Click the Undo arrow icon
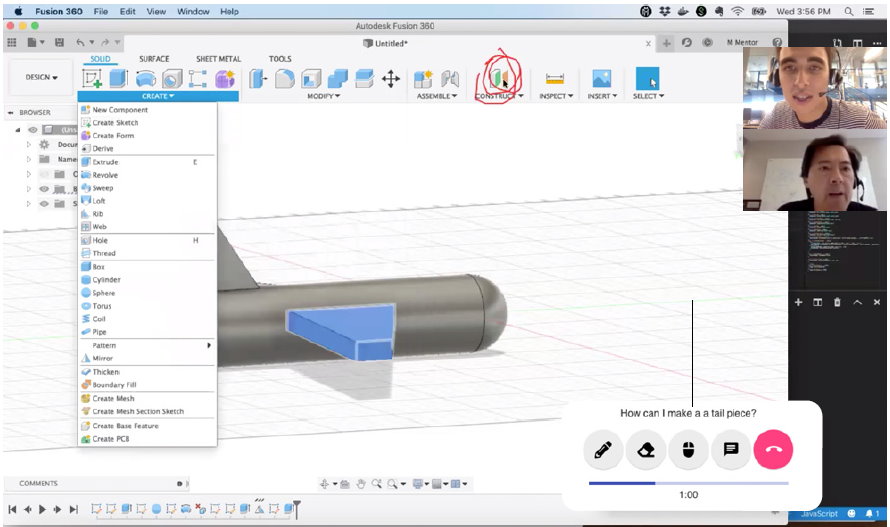The height and width of the screenshot is (527, 890). [x=80, y=42]
